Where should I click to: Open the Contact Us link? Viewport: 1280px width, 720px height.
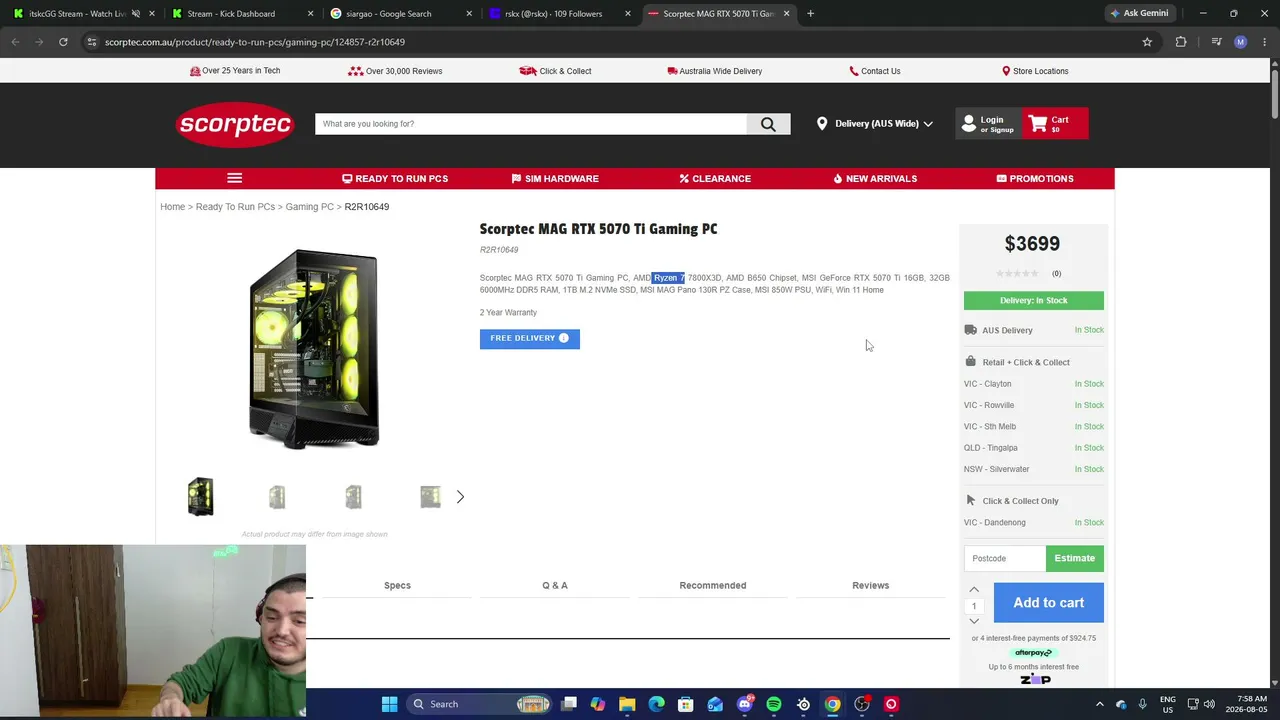pos(875,71)
